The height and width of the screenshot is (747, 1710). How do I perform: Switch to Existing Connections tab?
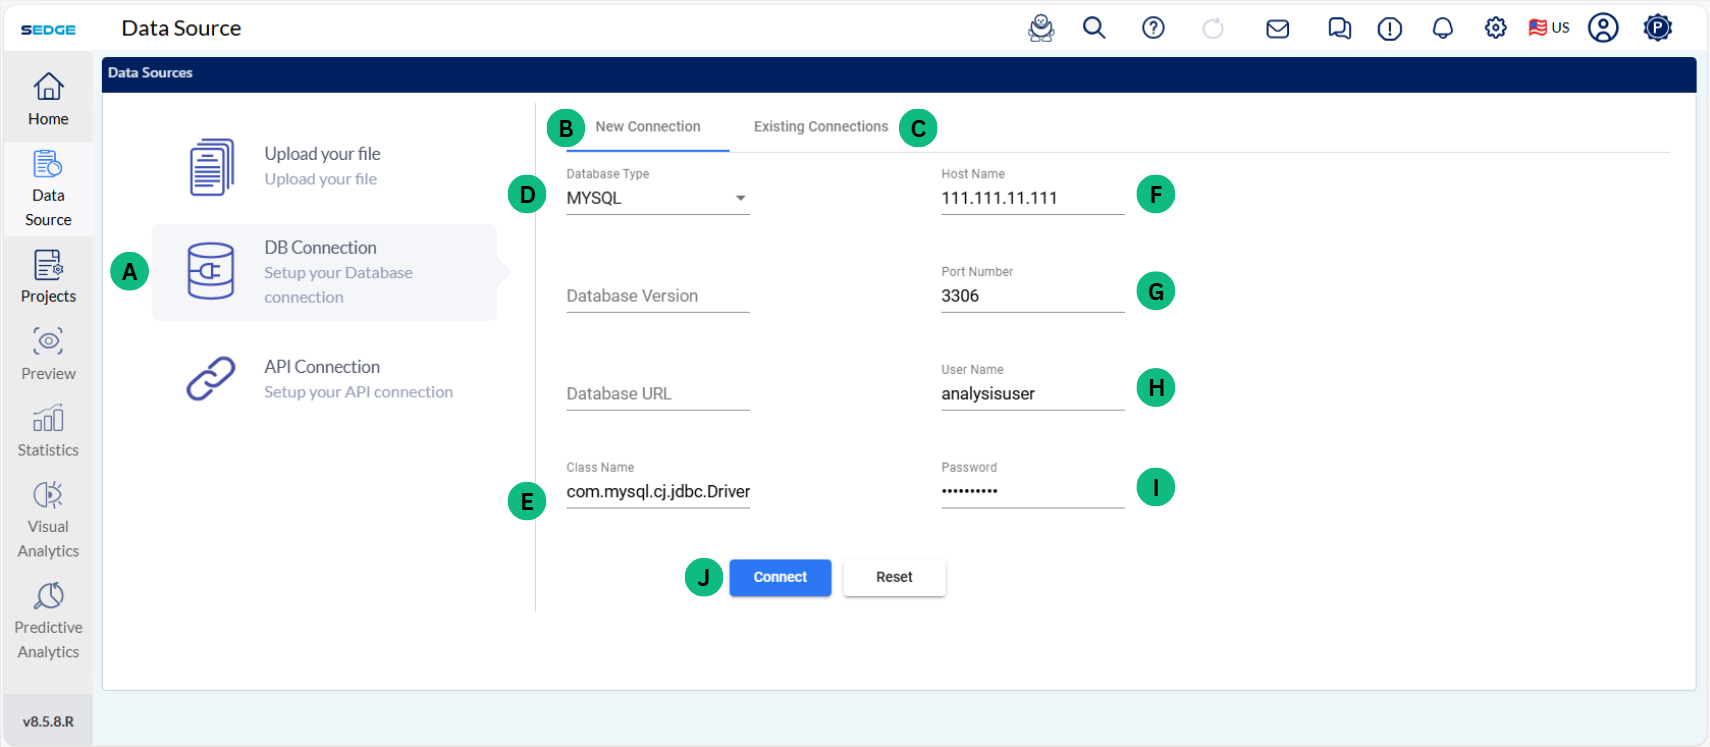pos(820,127)
